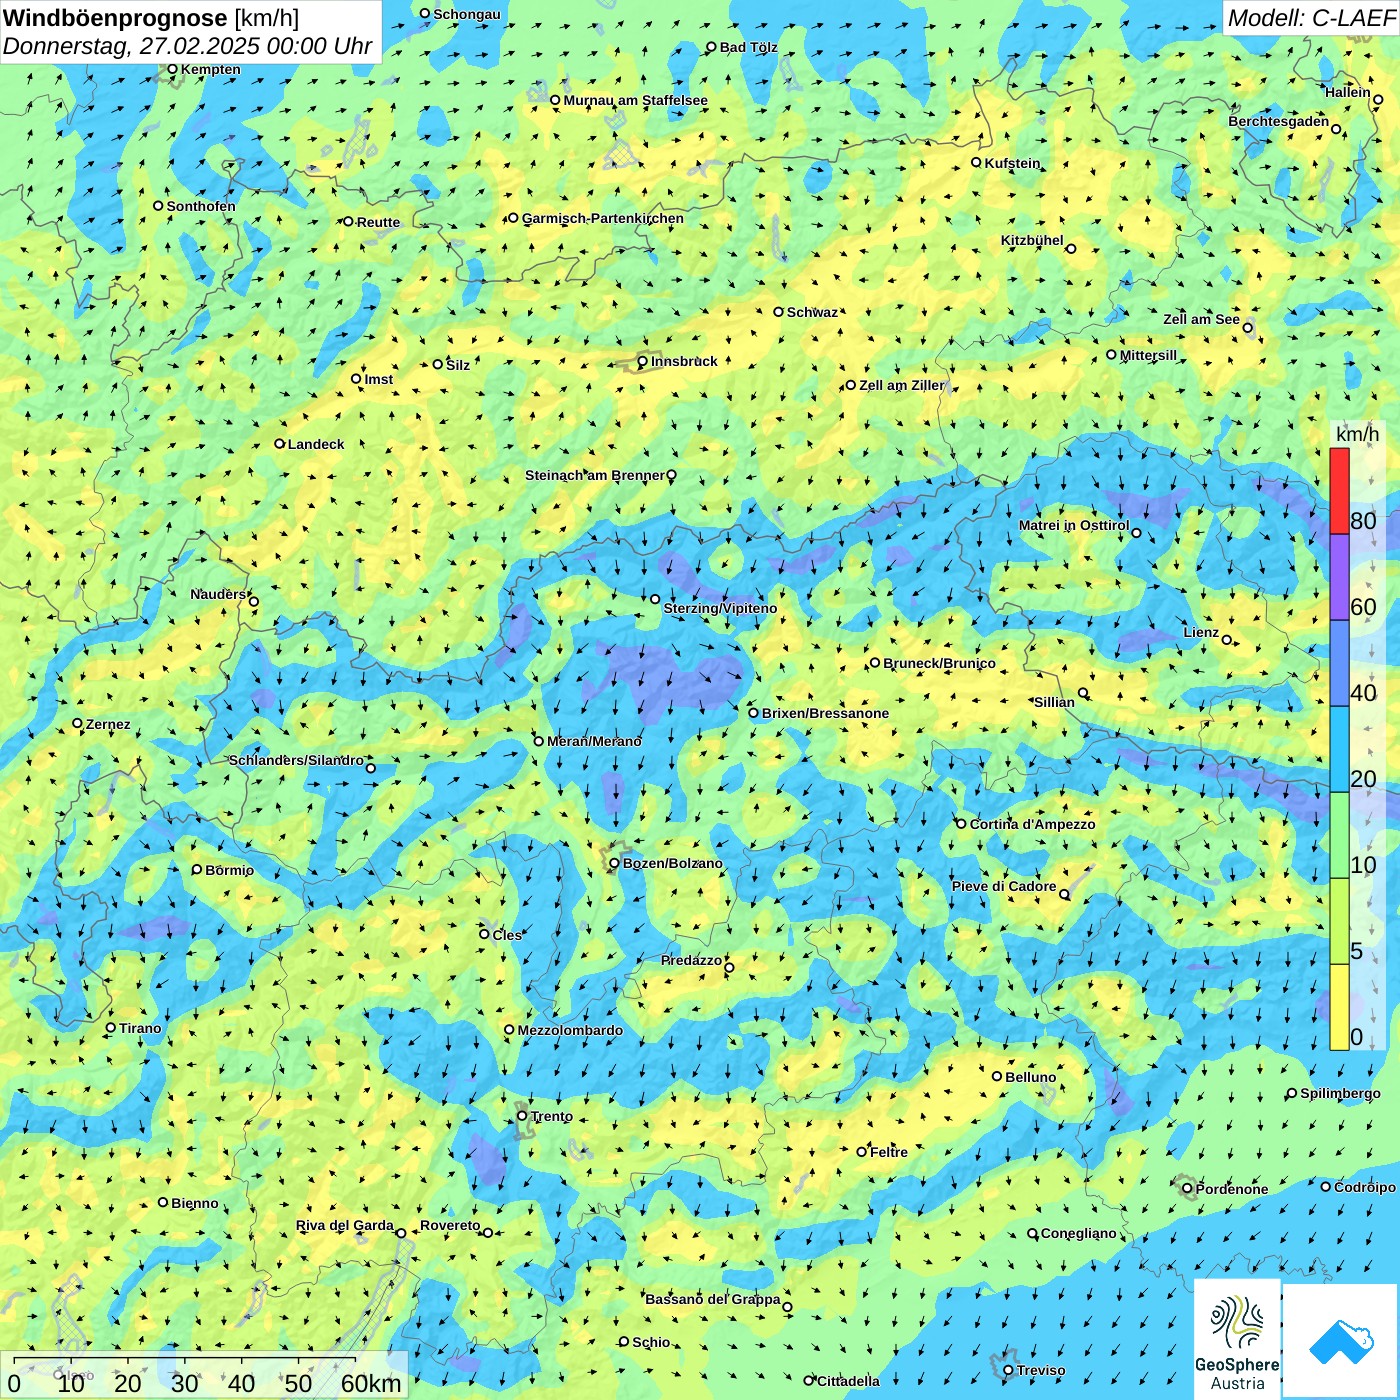The image size is (1400, 1400).
Task: Click the Sonthofen label
Action: coord(201,206)
